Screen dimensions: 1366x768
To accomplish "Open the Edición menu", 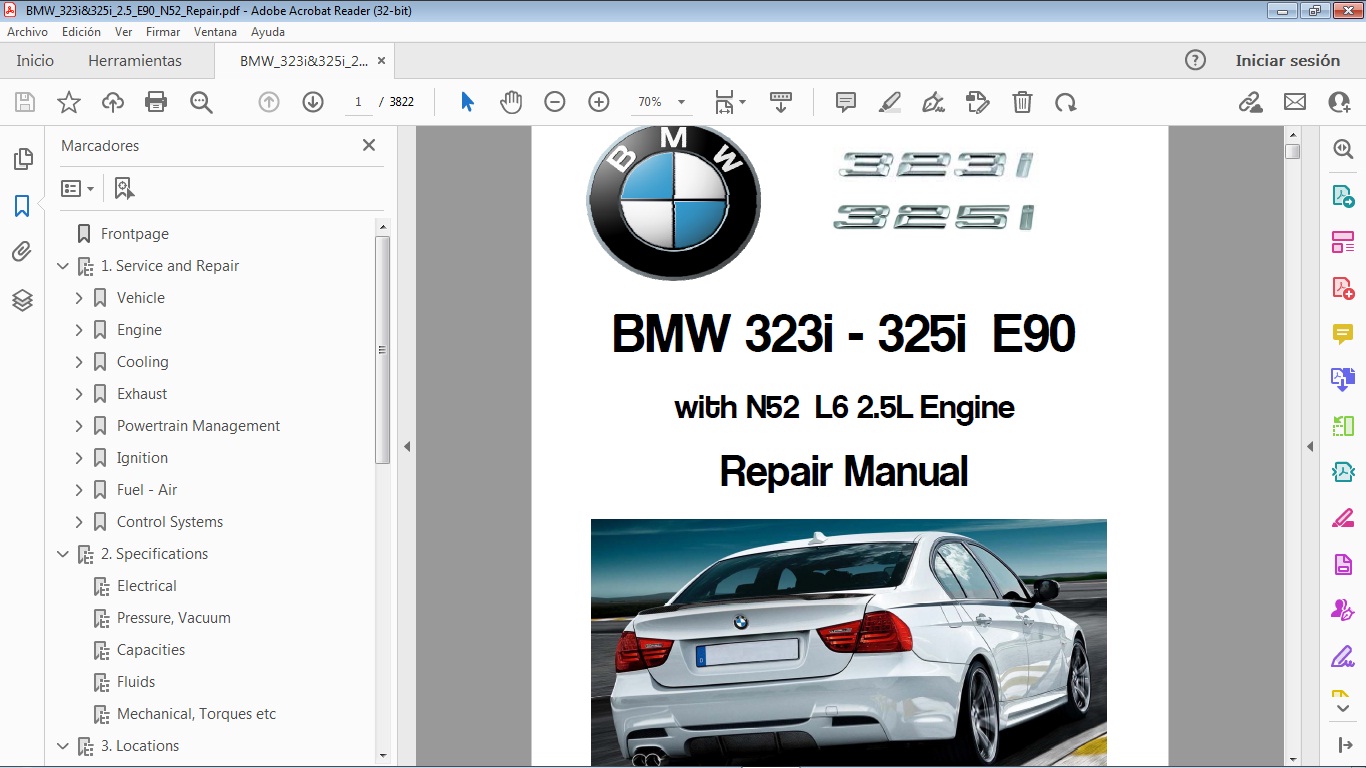I will 81,32.
